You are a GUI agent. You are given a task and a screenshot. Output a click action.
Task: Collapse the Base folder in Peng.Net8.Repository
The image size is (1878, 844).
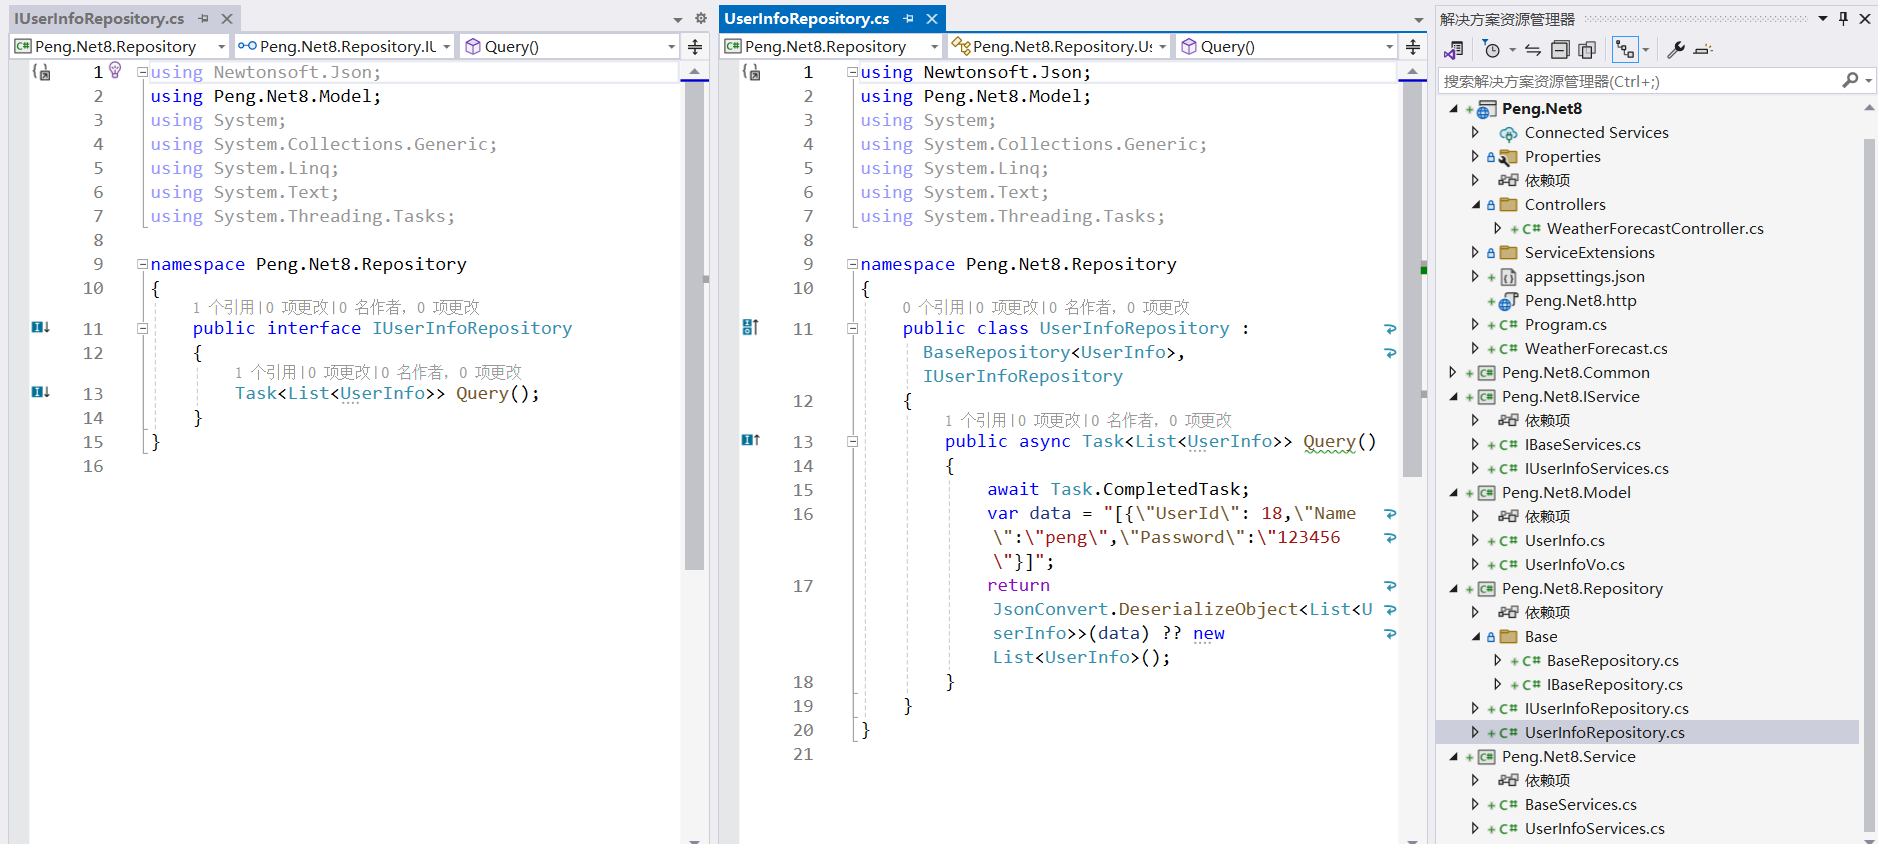point(1475,636)
